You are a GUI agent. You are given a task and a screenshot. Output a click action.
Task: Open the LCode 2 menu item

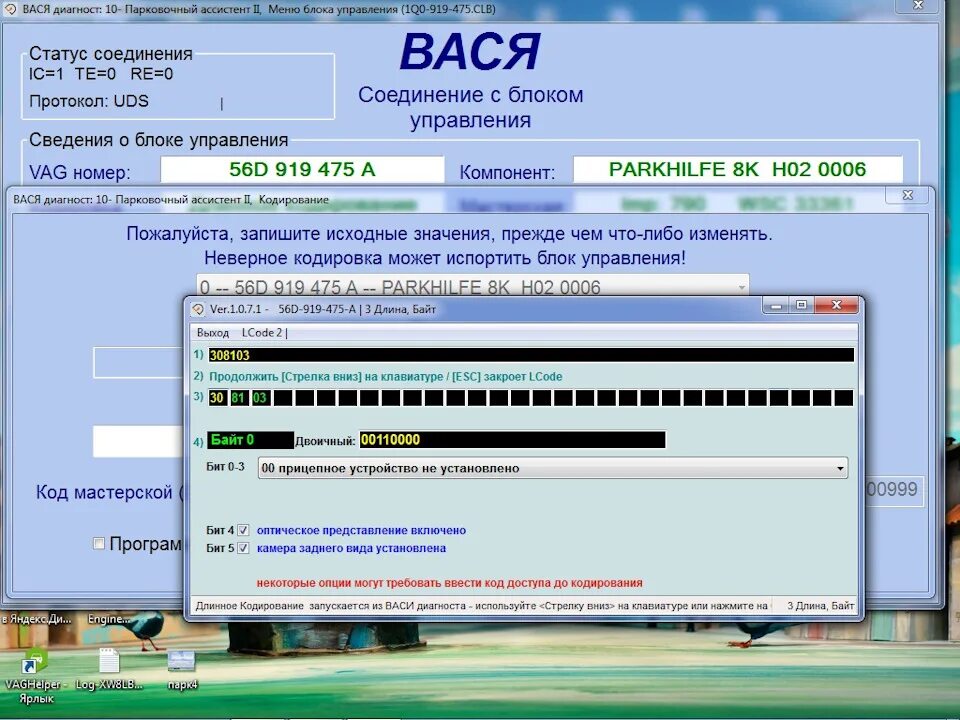(x=262, y=332)
